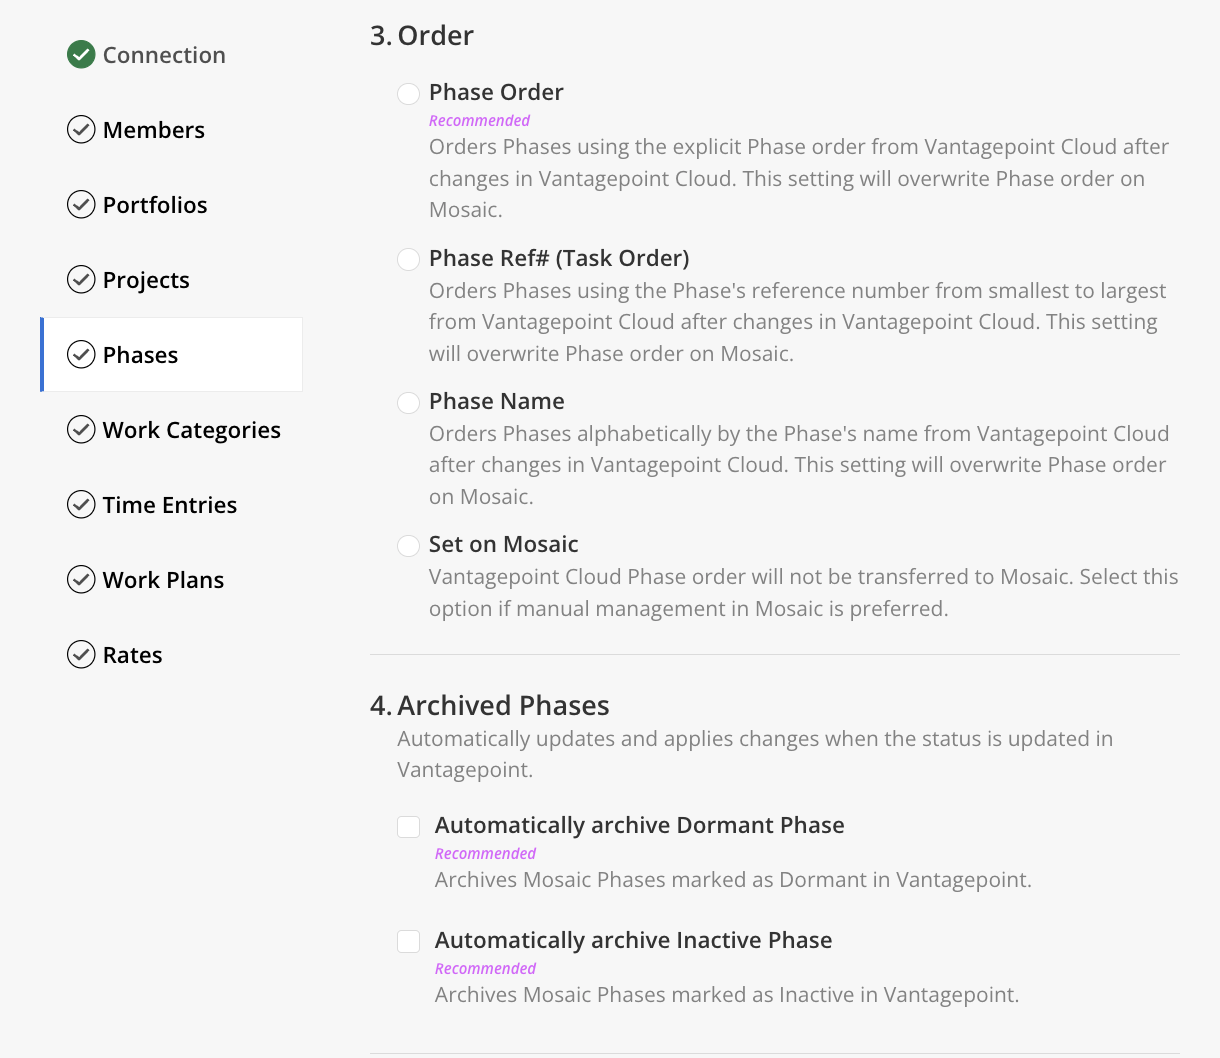Viewport: 1220px width, 1058px height.
Task: Open the Work Plans sidebar item
Action: 163,580
